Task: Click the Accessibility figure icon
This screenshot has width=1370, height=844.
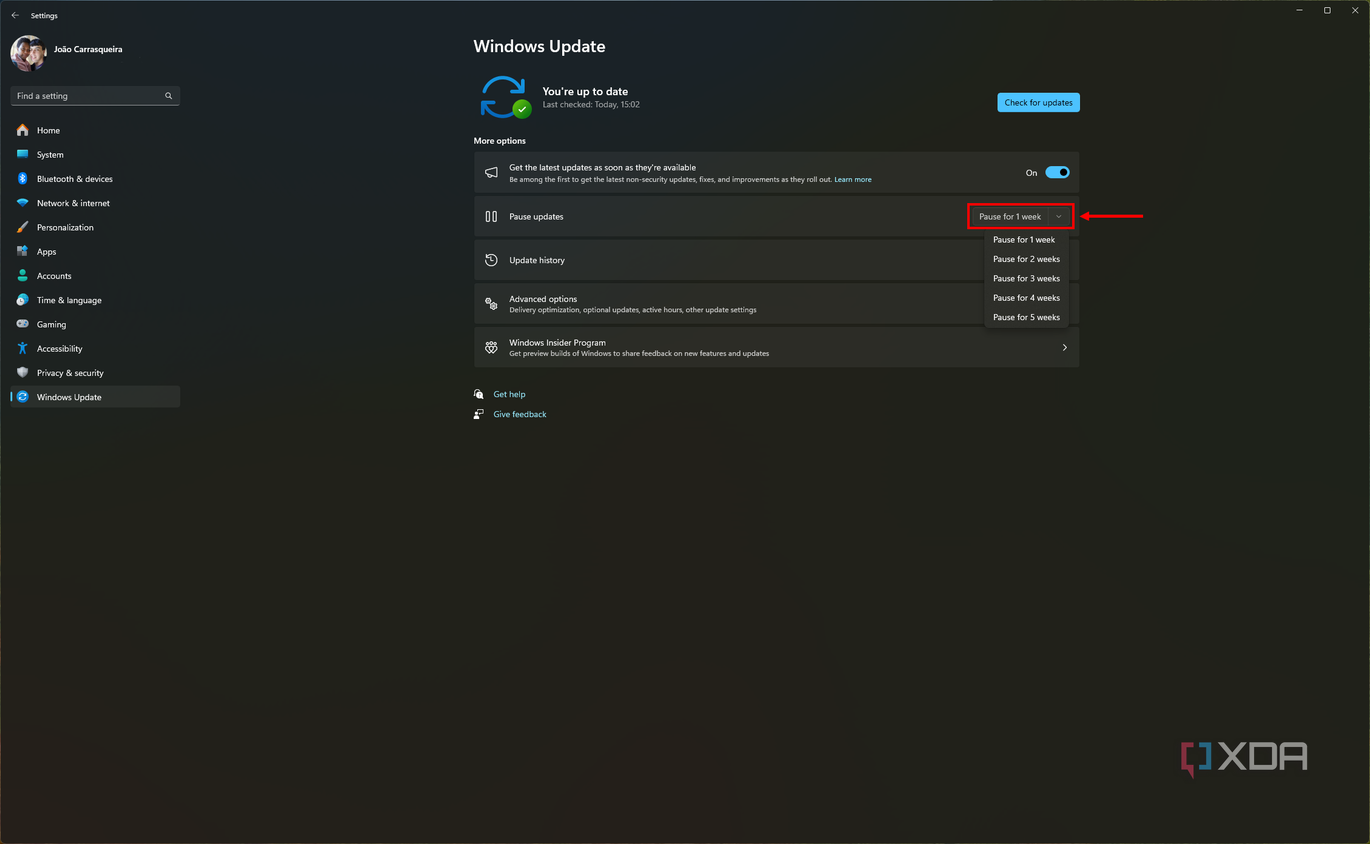Action: [x=22, y=348]
